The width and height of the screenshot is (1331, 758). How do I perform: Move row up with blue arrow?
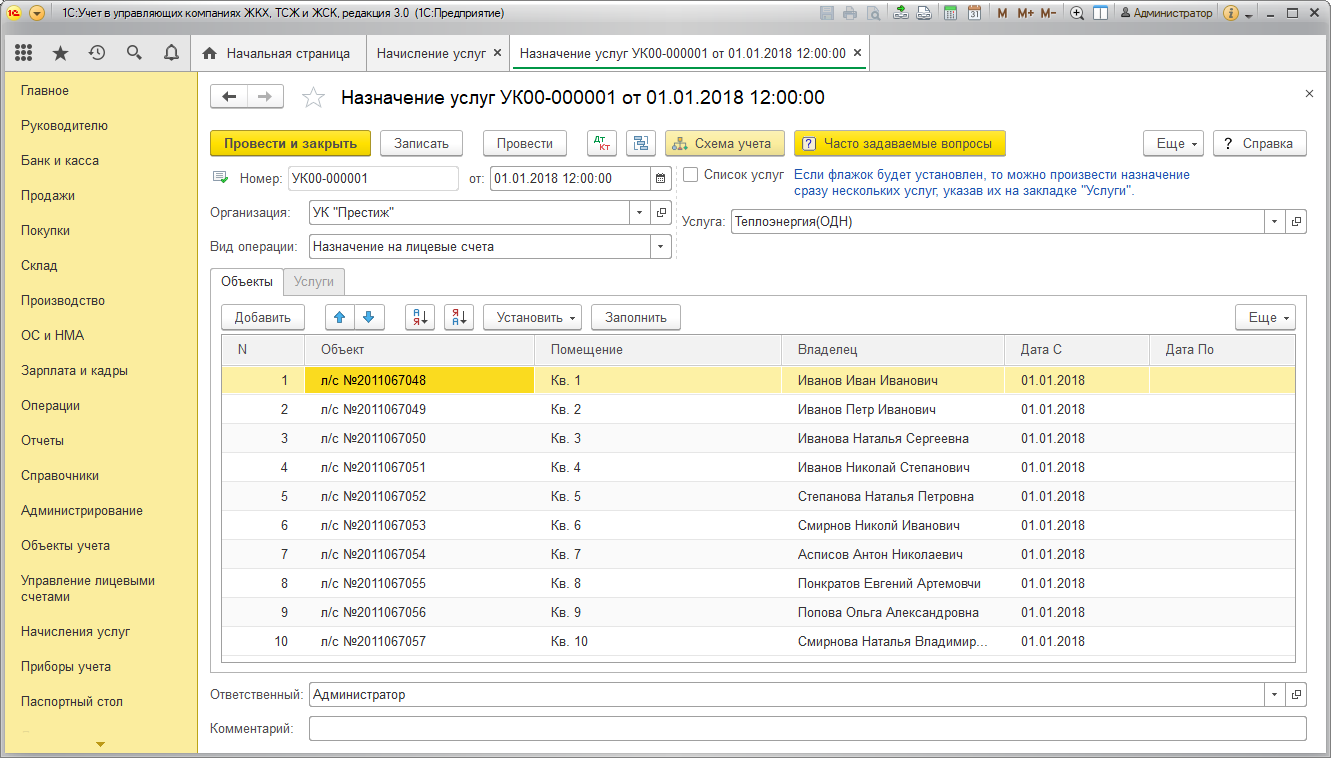340,317
